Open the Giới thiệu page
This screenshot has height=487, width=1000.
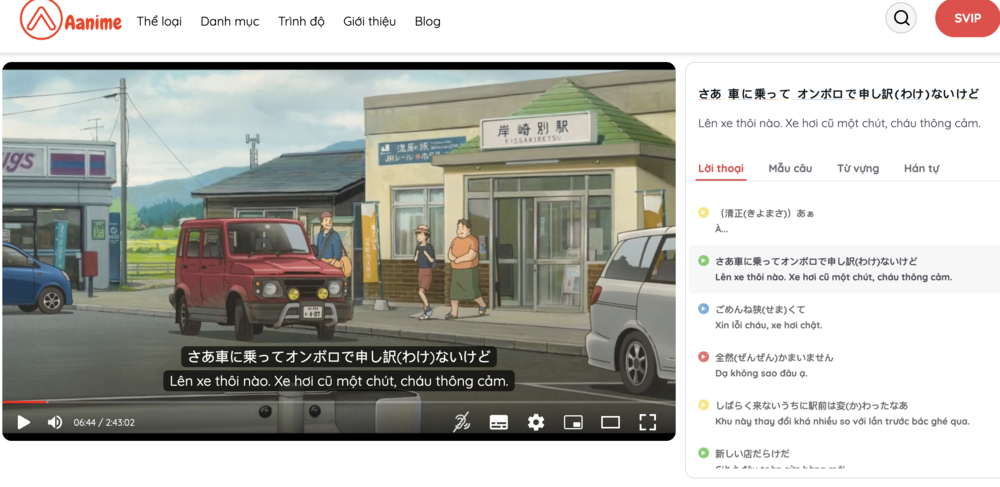tap(369, 21)
